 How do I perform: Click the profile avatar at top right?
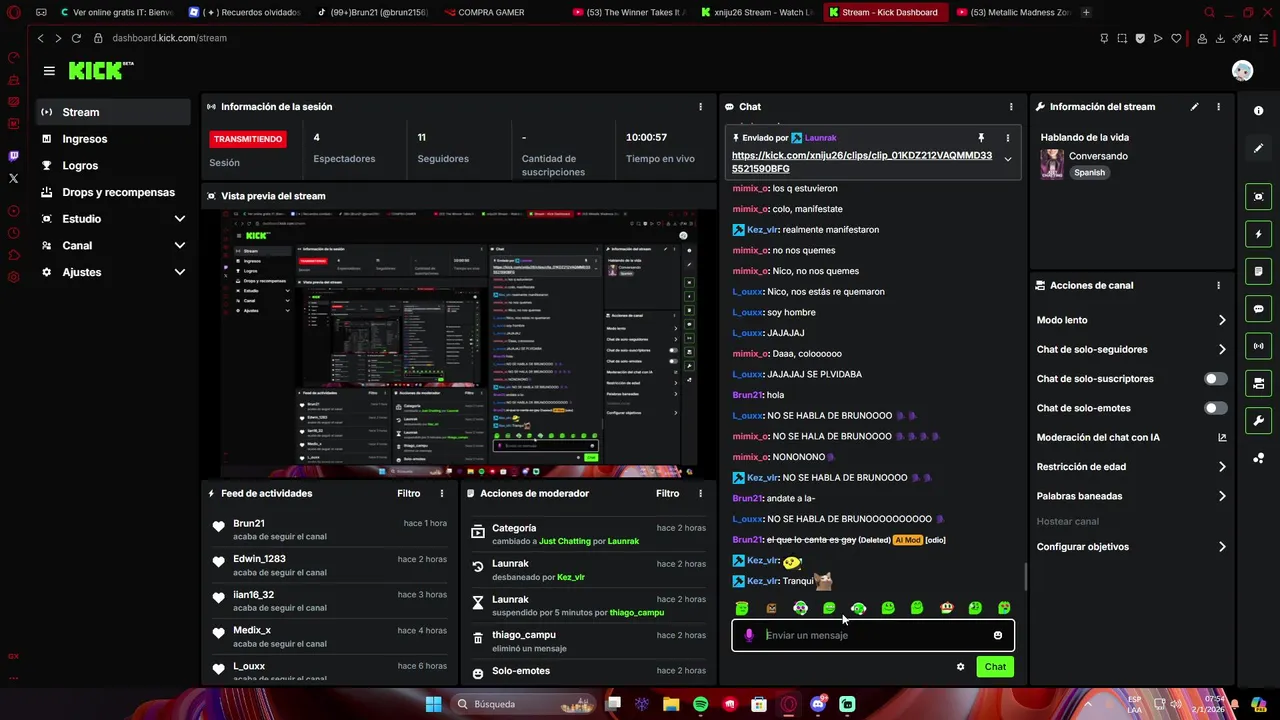tap(1242, 71)
